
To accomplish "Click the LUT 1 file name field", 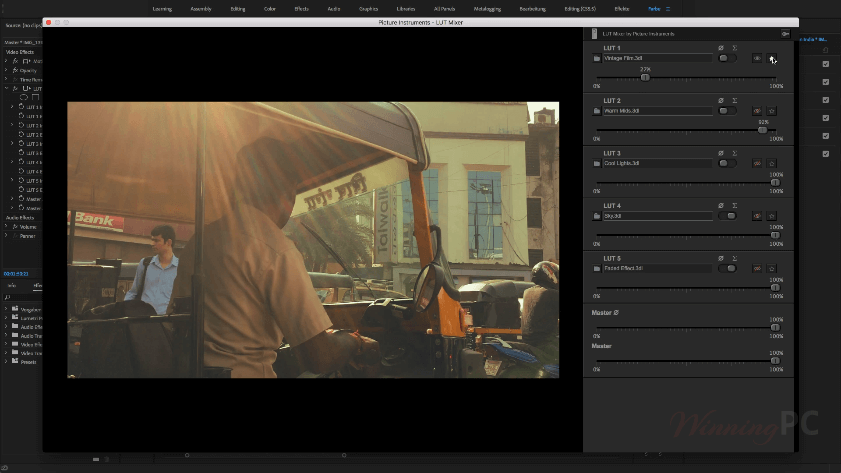I will point(658,58).
